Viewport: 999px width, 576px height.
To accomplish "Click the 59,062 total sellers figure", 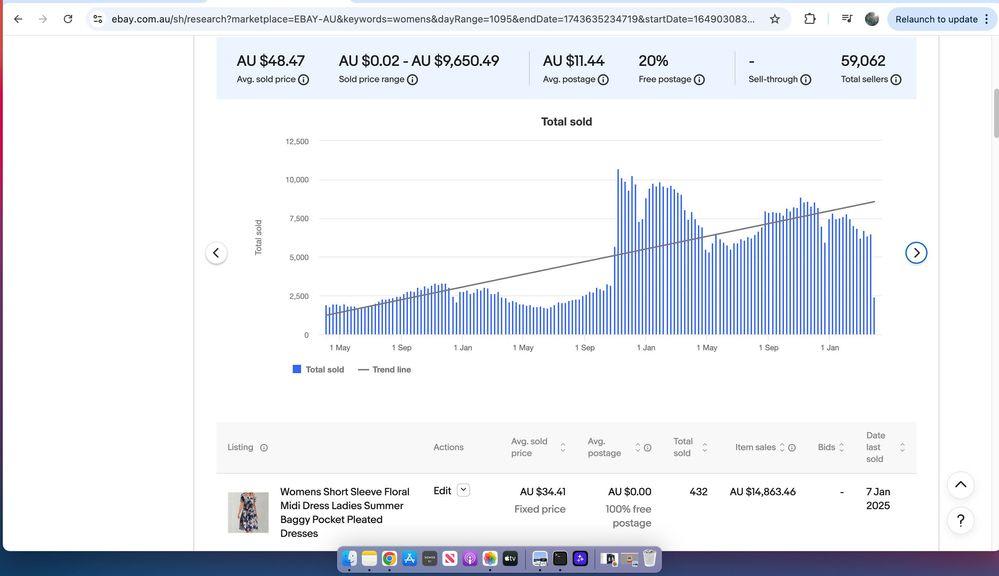I will pyautogui.click(x=863, y=61).
